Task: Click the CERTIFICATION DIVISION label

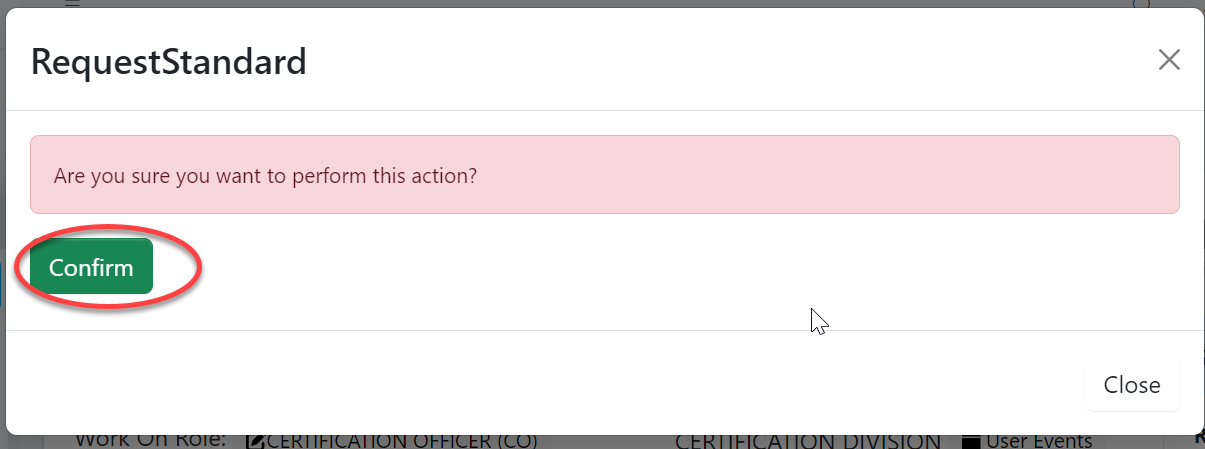Action: pyautogui.click(x=808, y=441)
